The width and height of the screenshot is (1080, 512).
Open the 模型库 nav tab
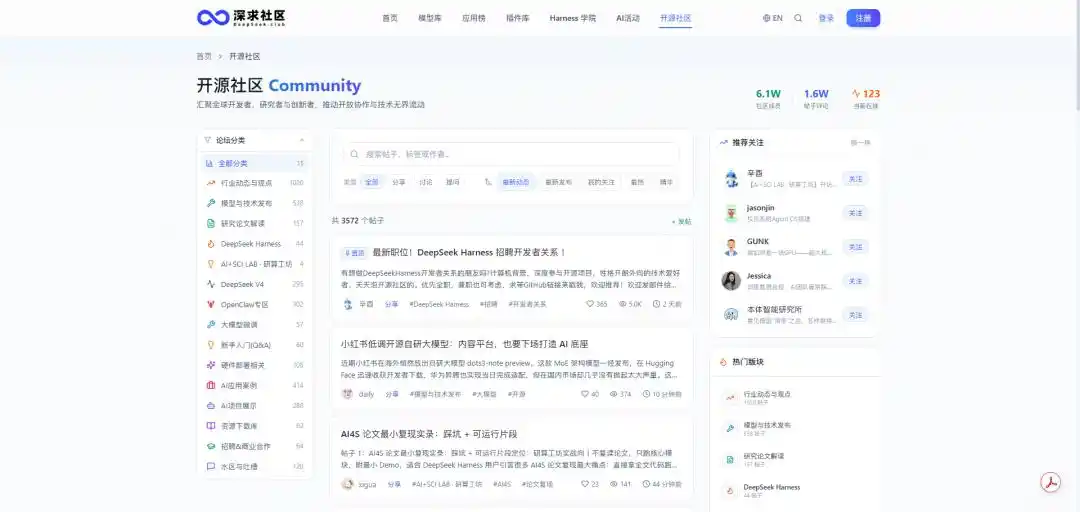coord(430,19)
